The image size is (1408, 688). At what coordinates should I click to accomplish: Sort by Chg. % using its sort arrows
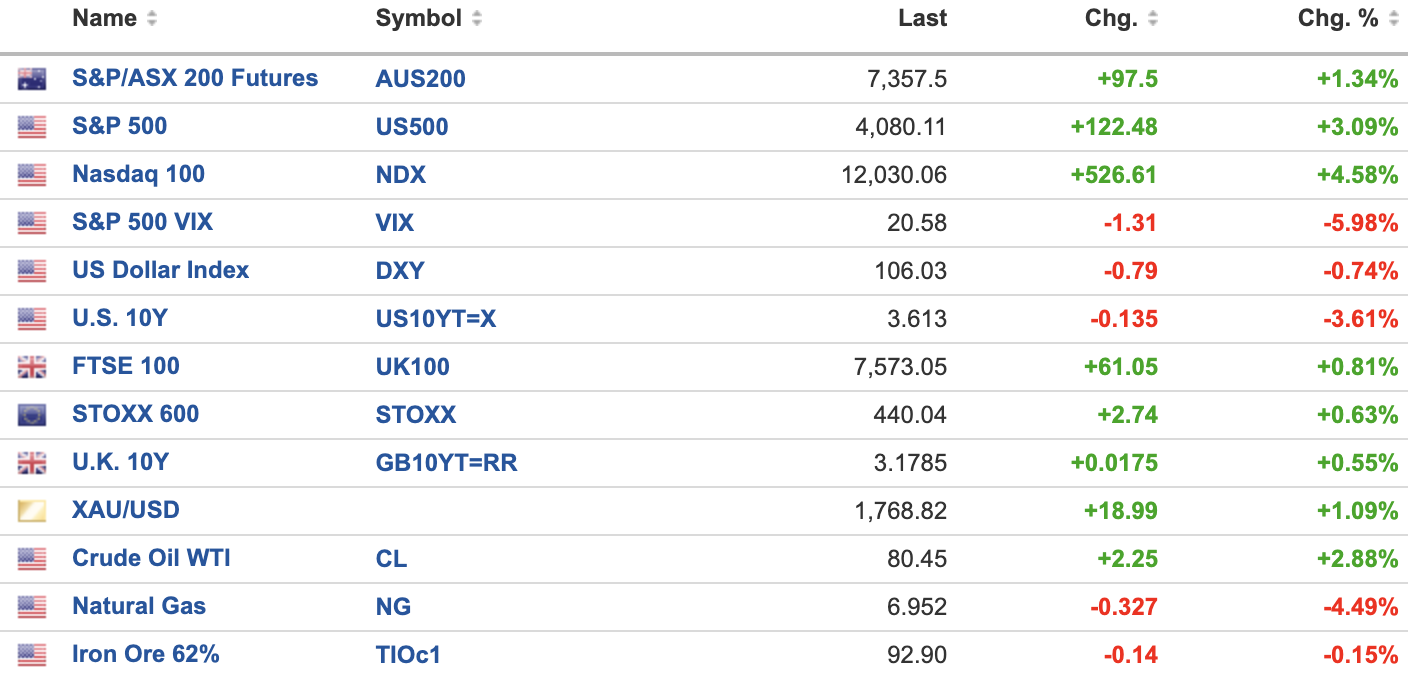1392,19
